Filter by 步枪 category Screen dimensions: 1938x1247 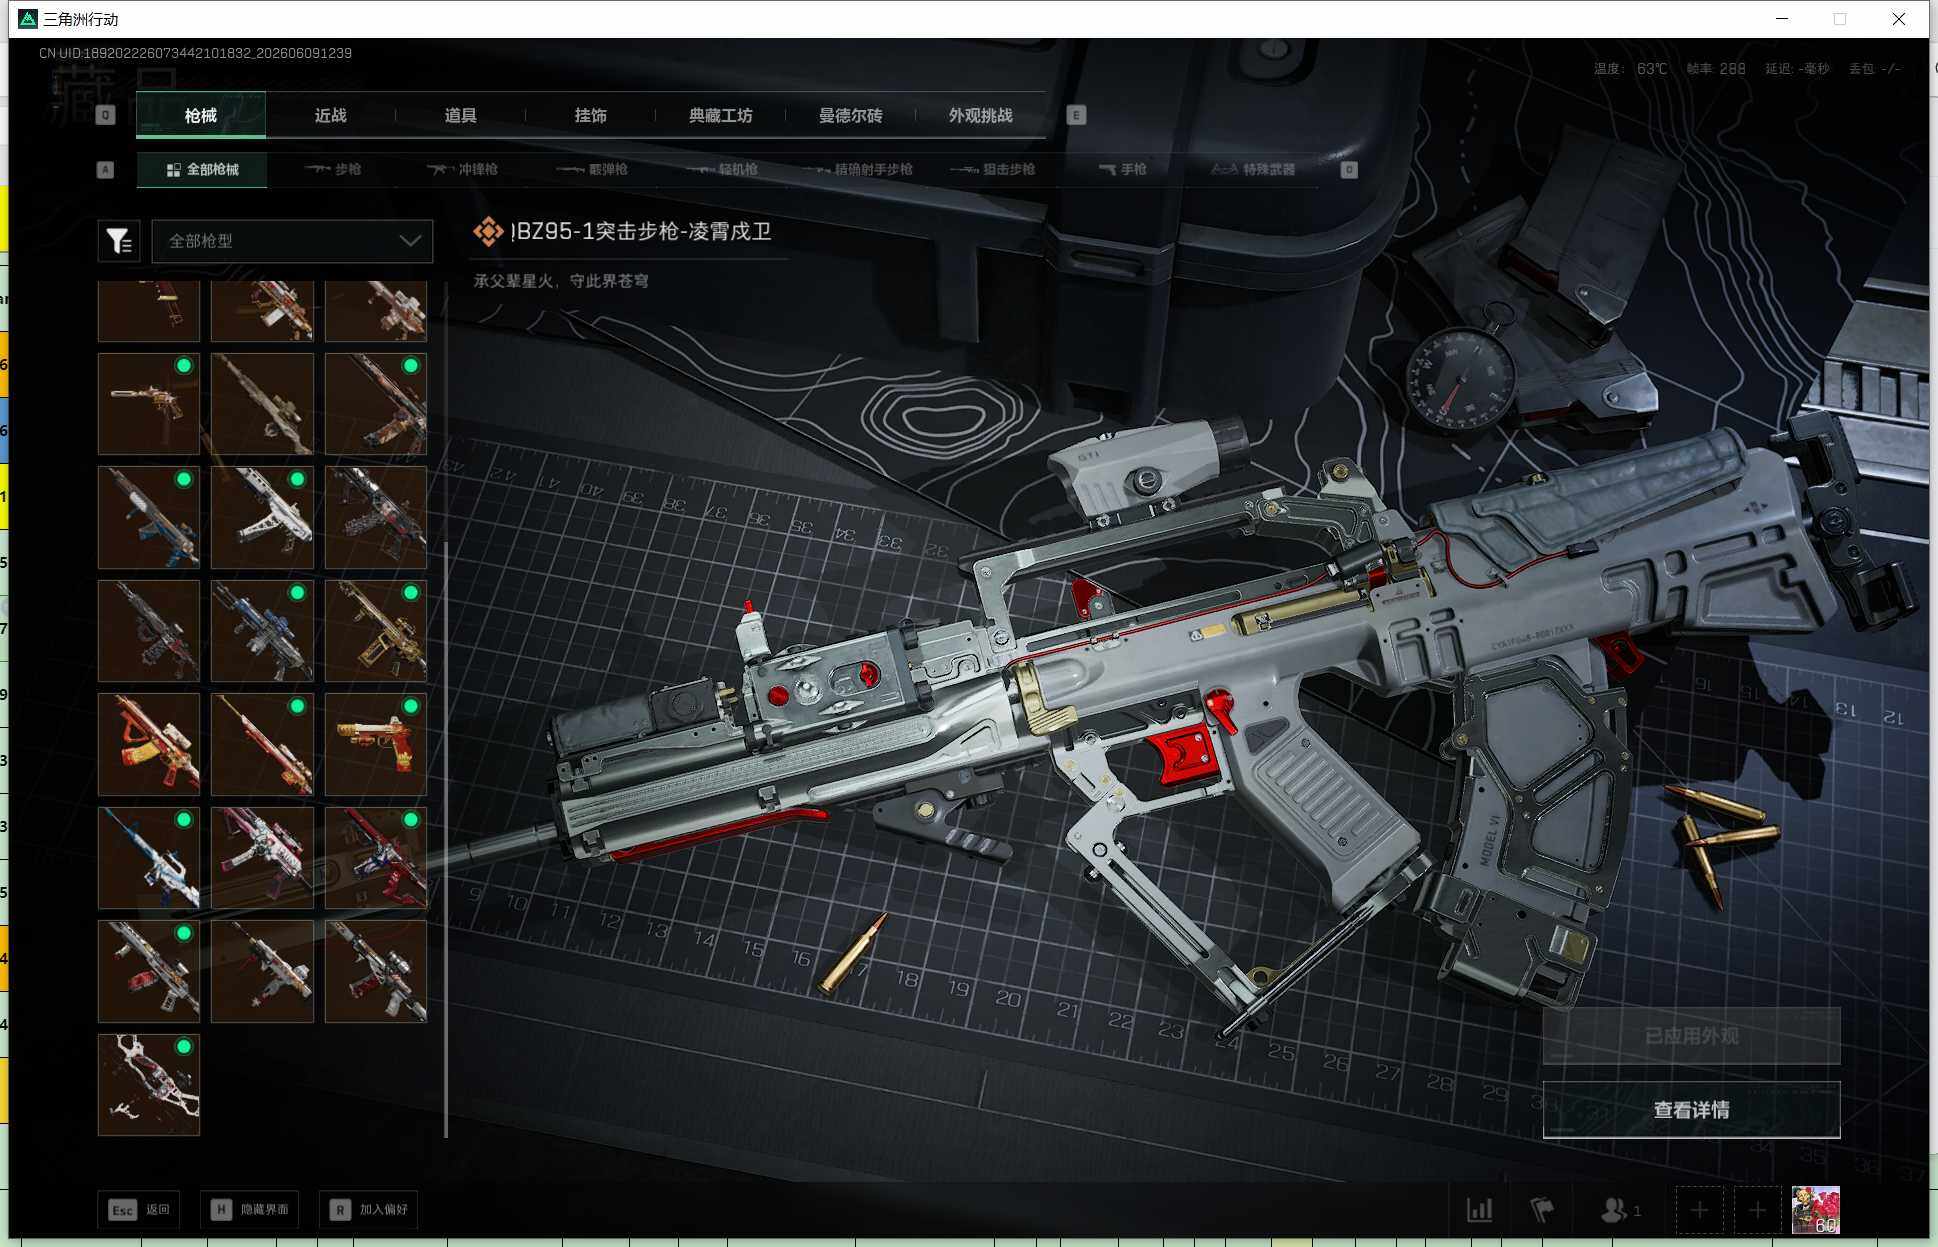click(333, 170)
